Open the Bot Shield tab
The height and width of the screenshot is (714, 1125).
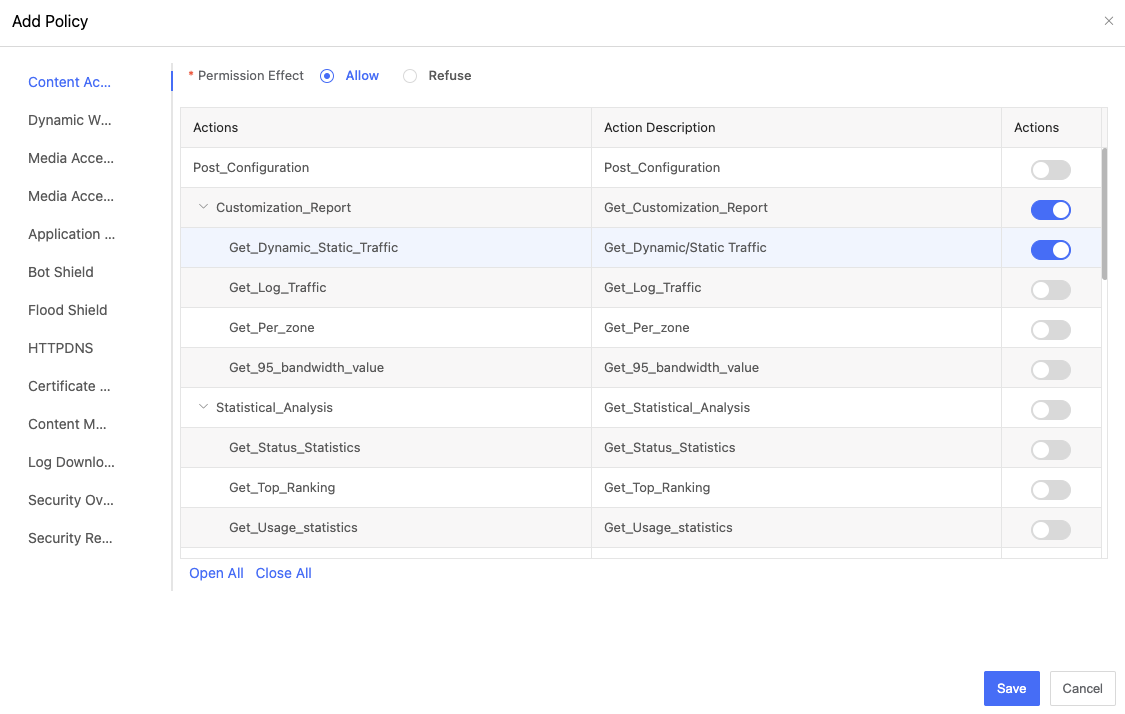pyautogui.click(x=61, y=272)
